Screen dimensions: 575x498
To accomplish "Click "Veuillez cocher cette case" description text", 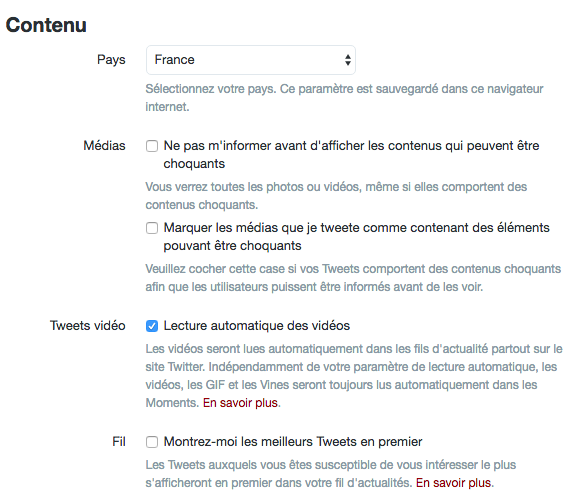I will click(353, 278).
